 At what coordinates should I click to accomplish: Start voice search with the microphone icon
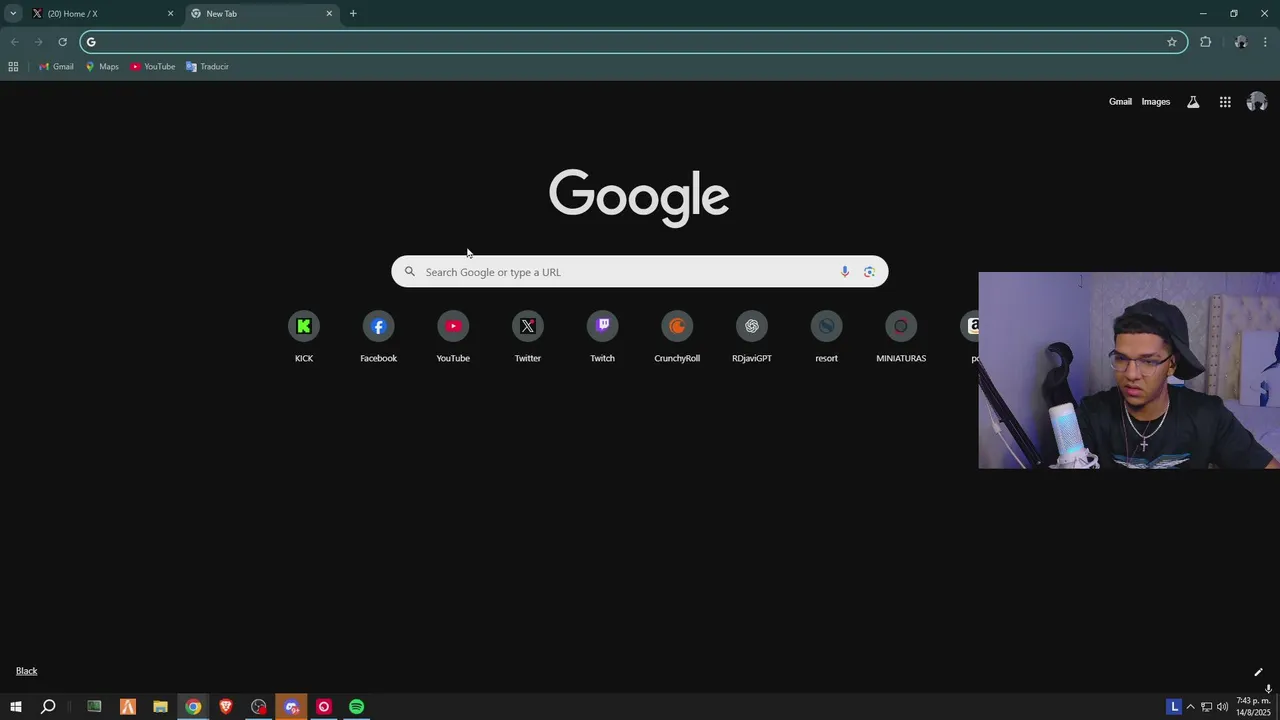(845, 272)
